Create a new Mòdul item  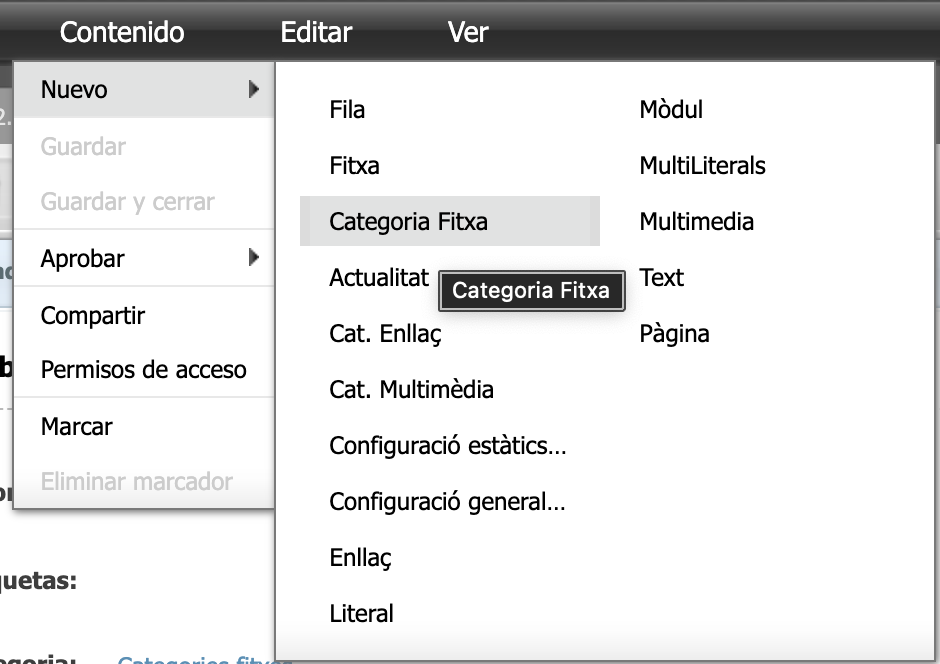[x=671, y=110]
